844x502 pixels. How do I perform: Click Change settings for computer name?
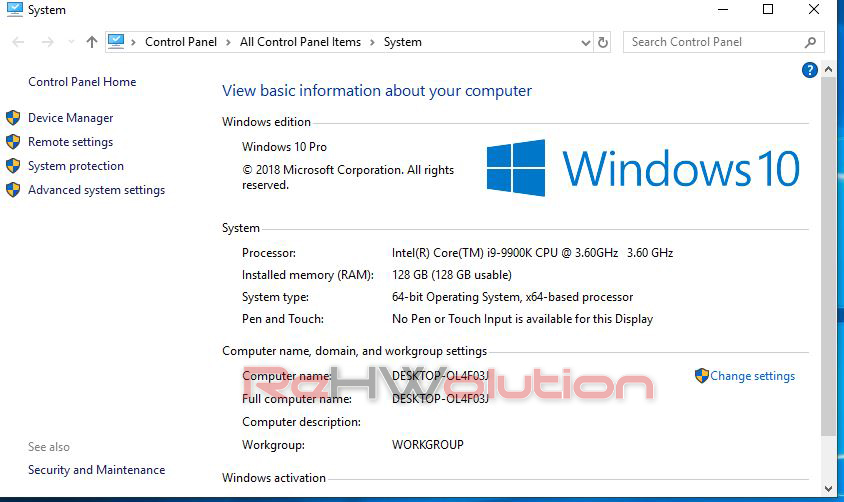click(x=752, y=376)
